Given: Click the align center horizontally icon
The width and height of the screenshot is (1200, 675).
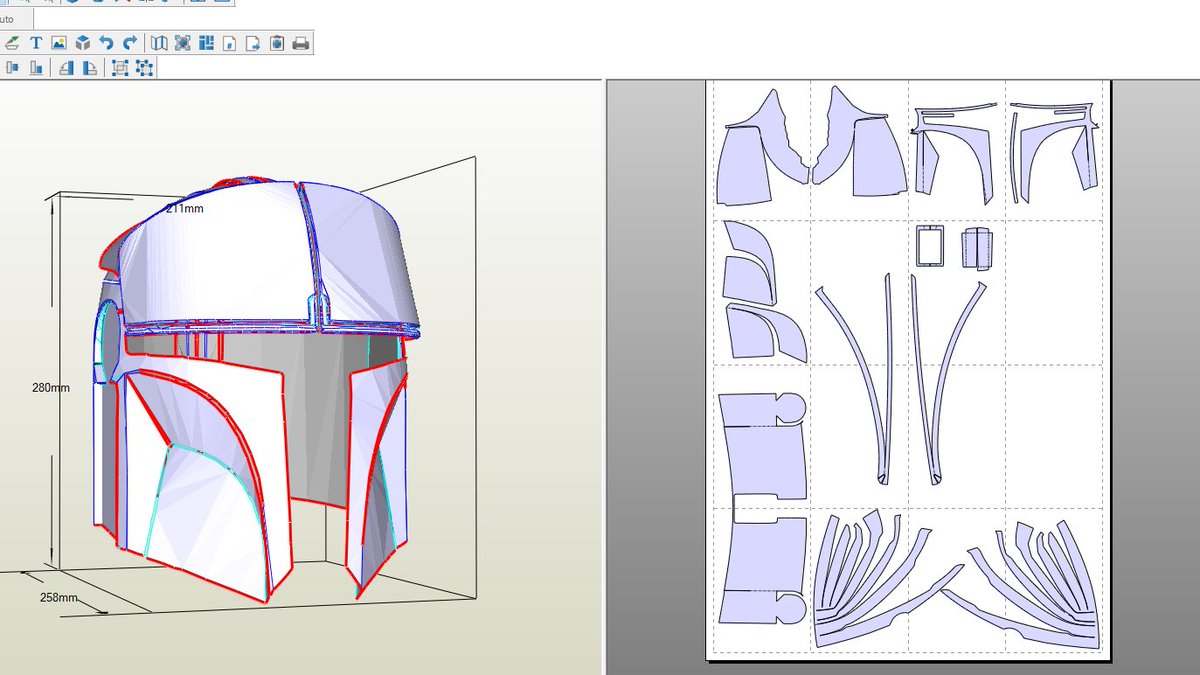Looking at the screenshot, I should [13, 68].
